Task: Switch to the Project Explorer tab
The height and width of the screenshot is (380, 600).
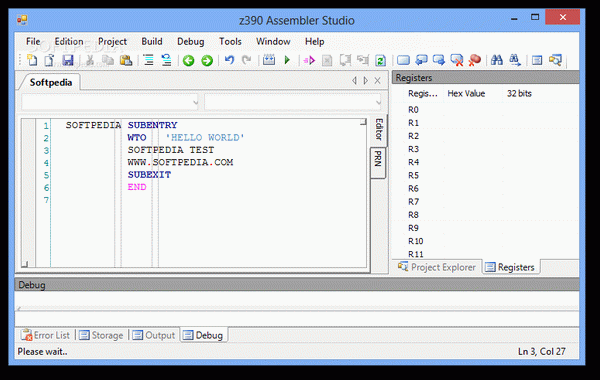Action: (437, 267)
